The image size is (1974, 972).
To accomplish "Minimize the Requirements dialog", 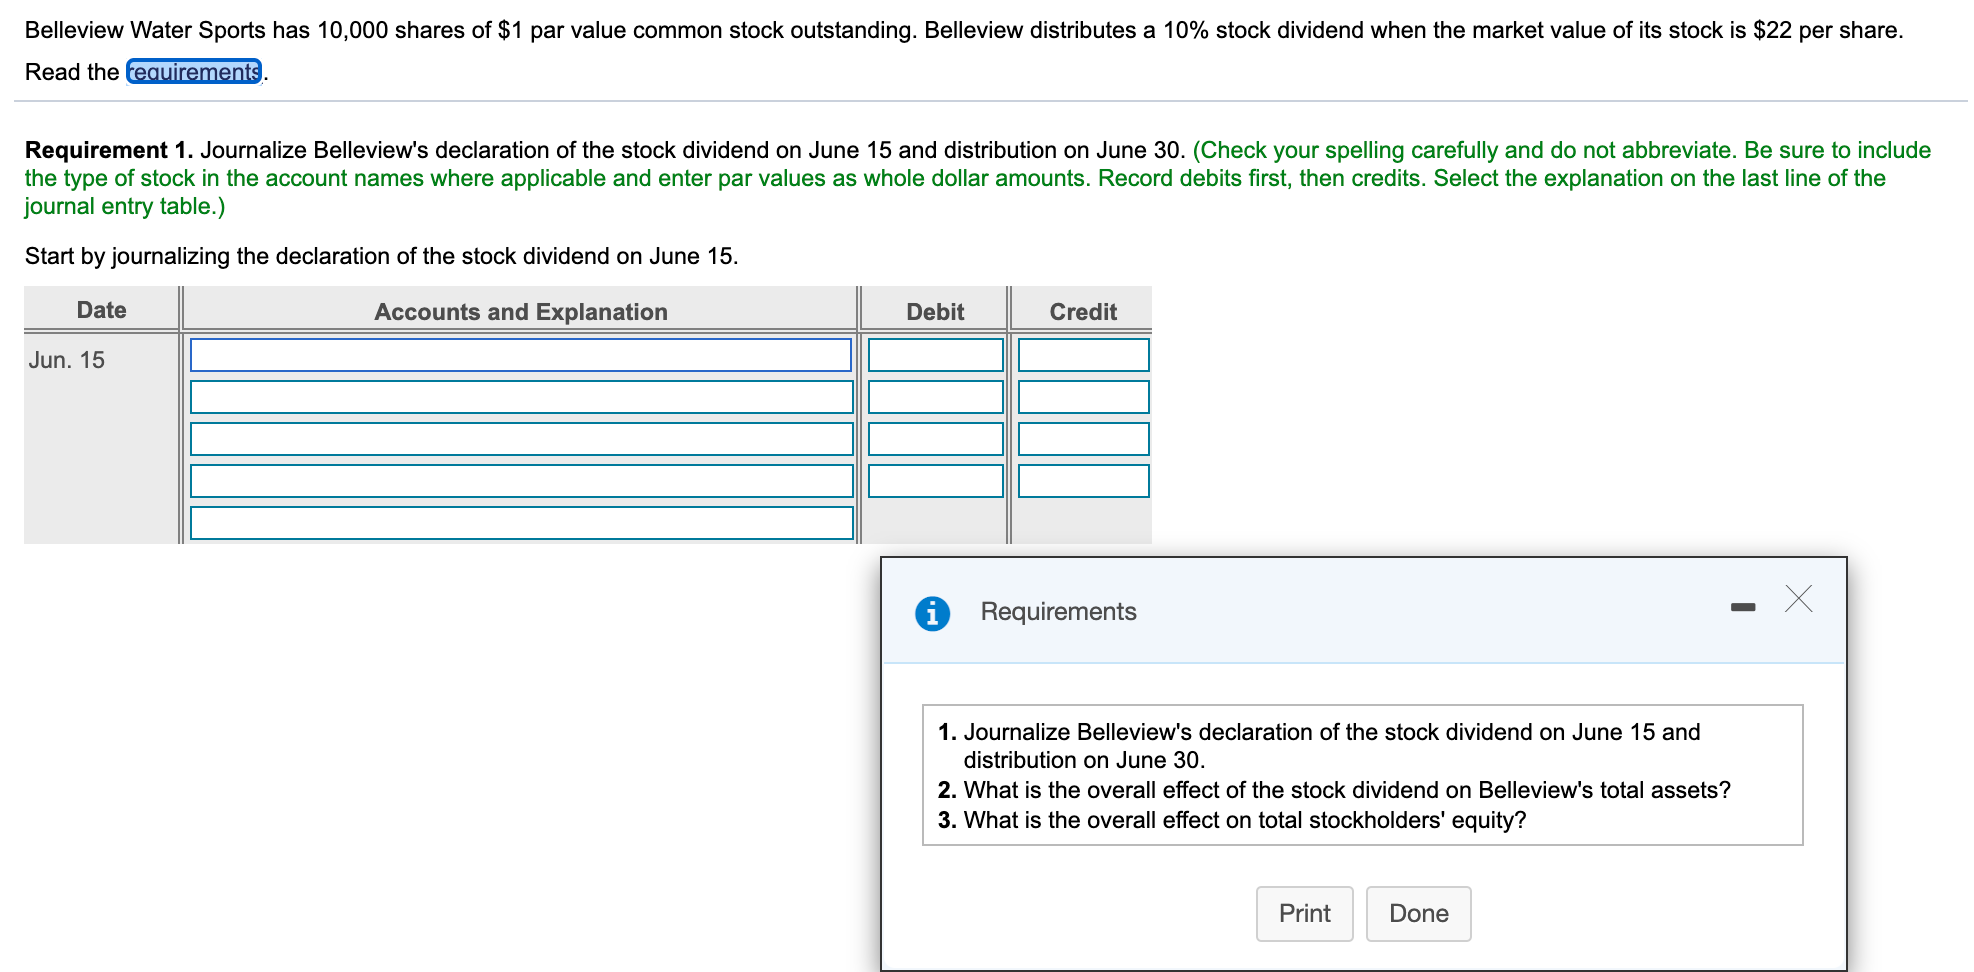I will [x=1743, y=607].
